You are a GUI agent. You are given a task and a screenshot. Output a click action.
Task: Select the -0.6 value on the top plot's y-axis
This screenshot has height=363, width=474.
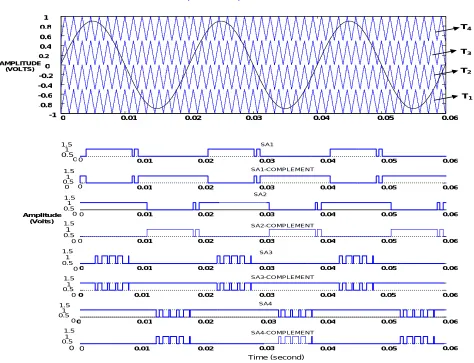[45, 95]
